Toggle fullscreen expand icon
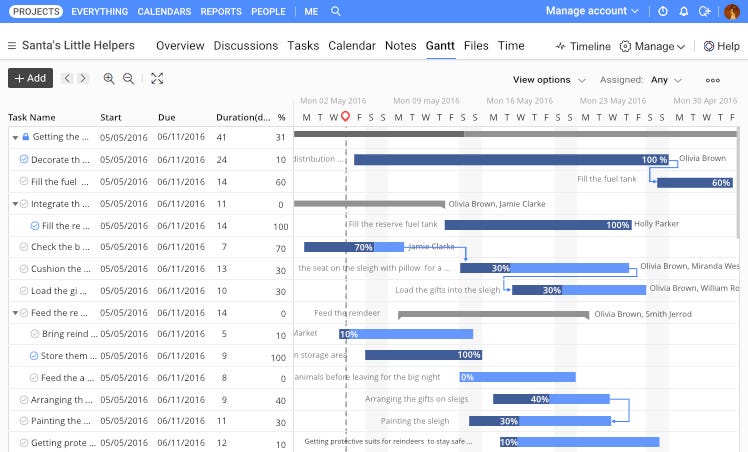The image size is (748, 452). tap(157, 79)
